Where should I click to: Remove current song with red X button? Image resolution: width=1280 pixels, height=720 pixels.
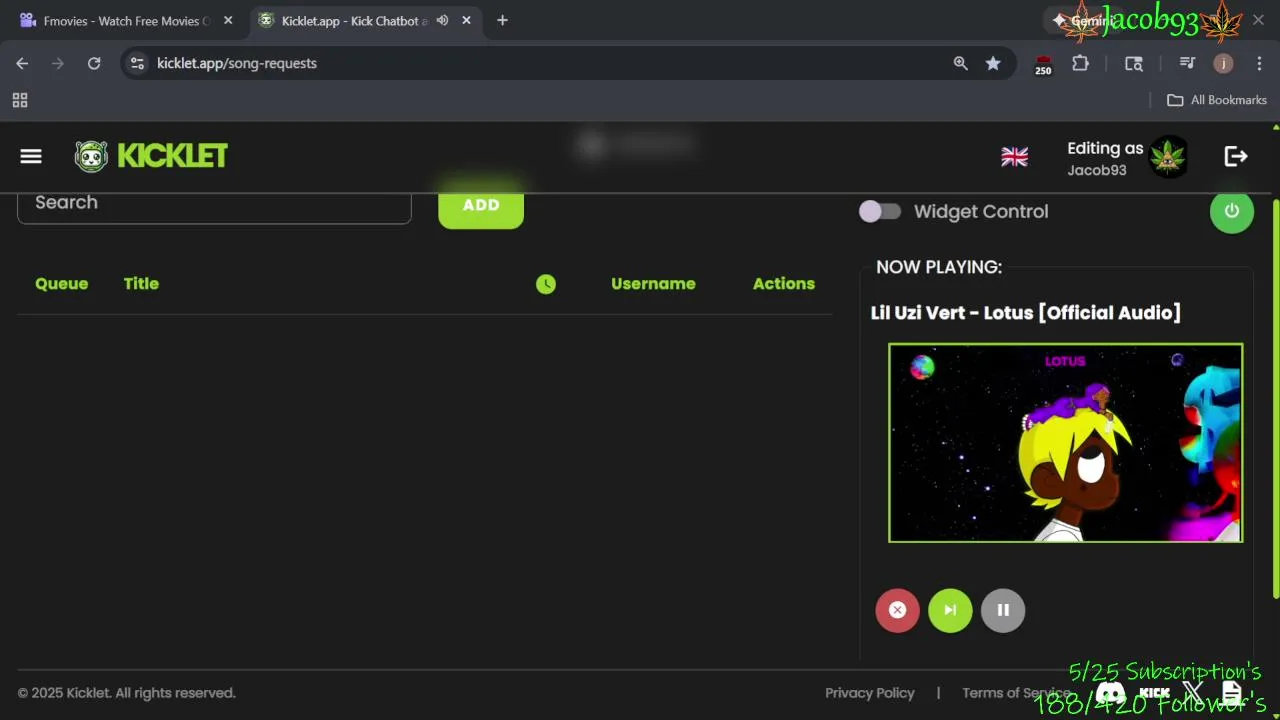pyautogui.click(x=897, y=610)
